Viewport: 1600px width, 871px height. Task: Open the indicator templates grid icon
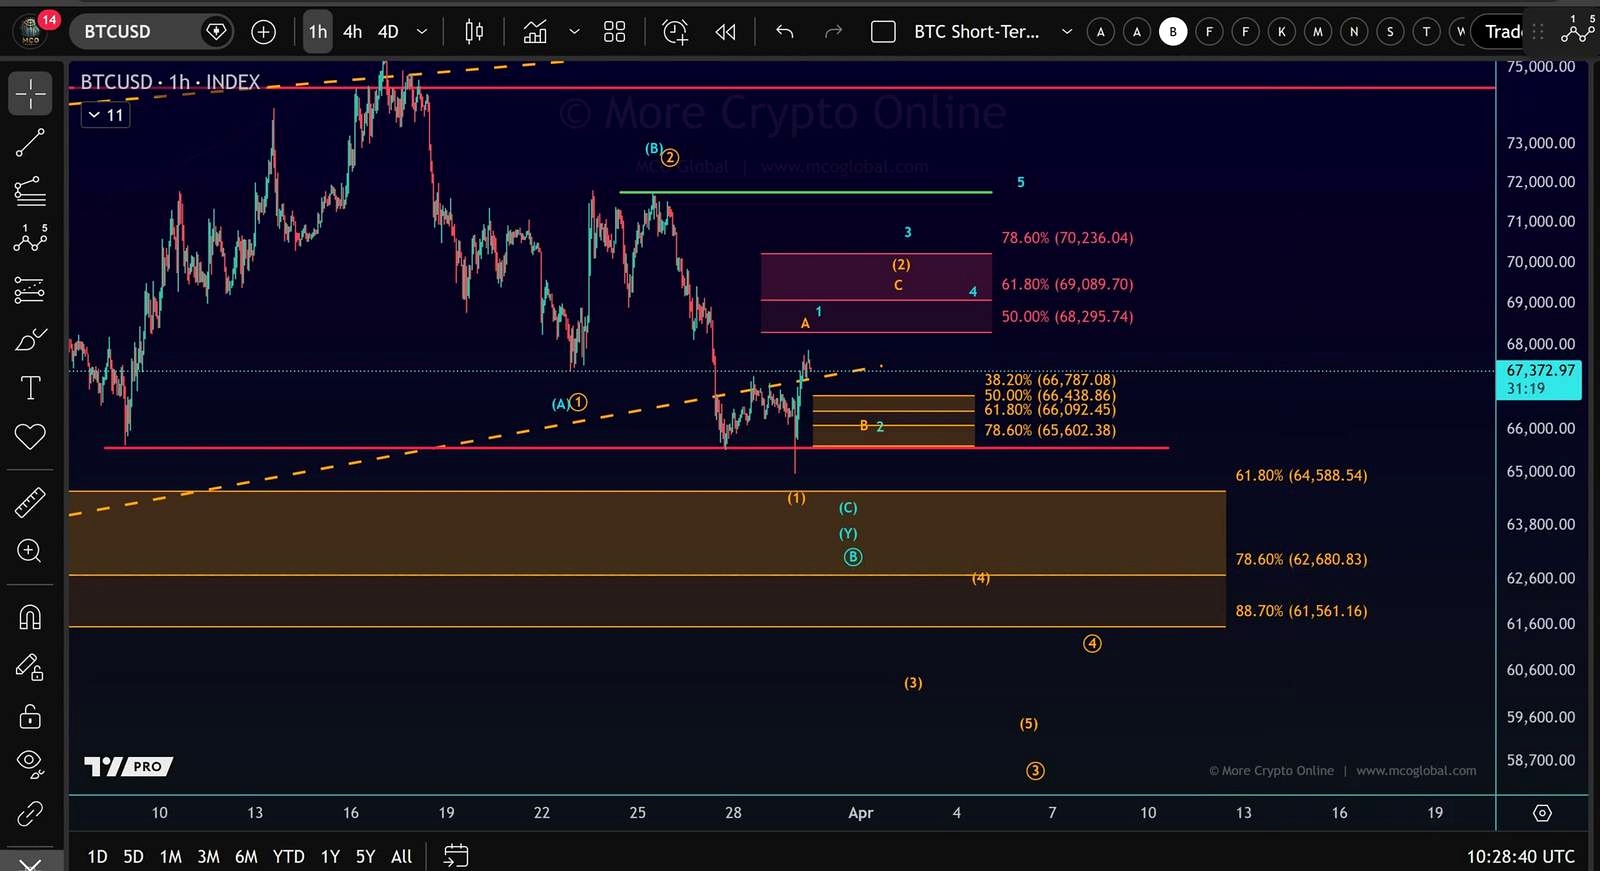pos(614,32)
